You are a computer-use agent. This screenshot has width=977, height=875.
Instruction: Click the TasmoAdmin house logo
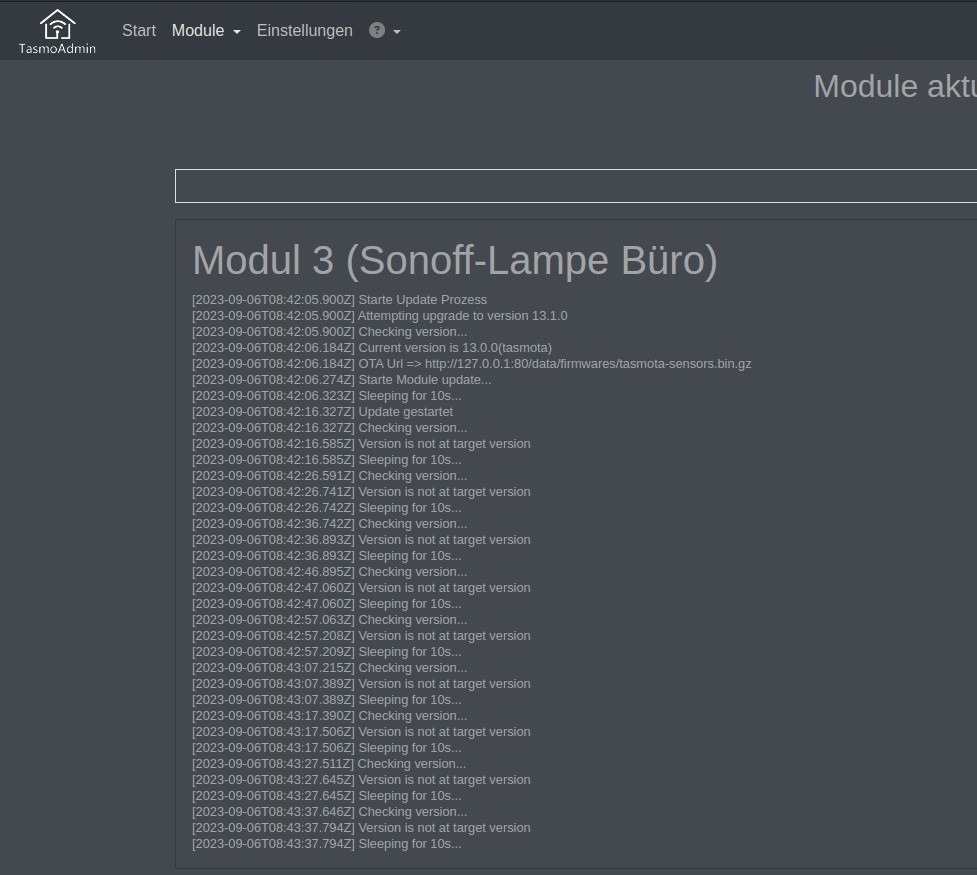tap(57, 31)
